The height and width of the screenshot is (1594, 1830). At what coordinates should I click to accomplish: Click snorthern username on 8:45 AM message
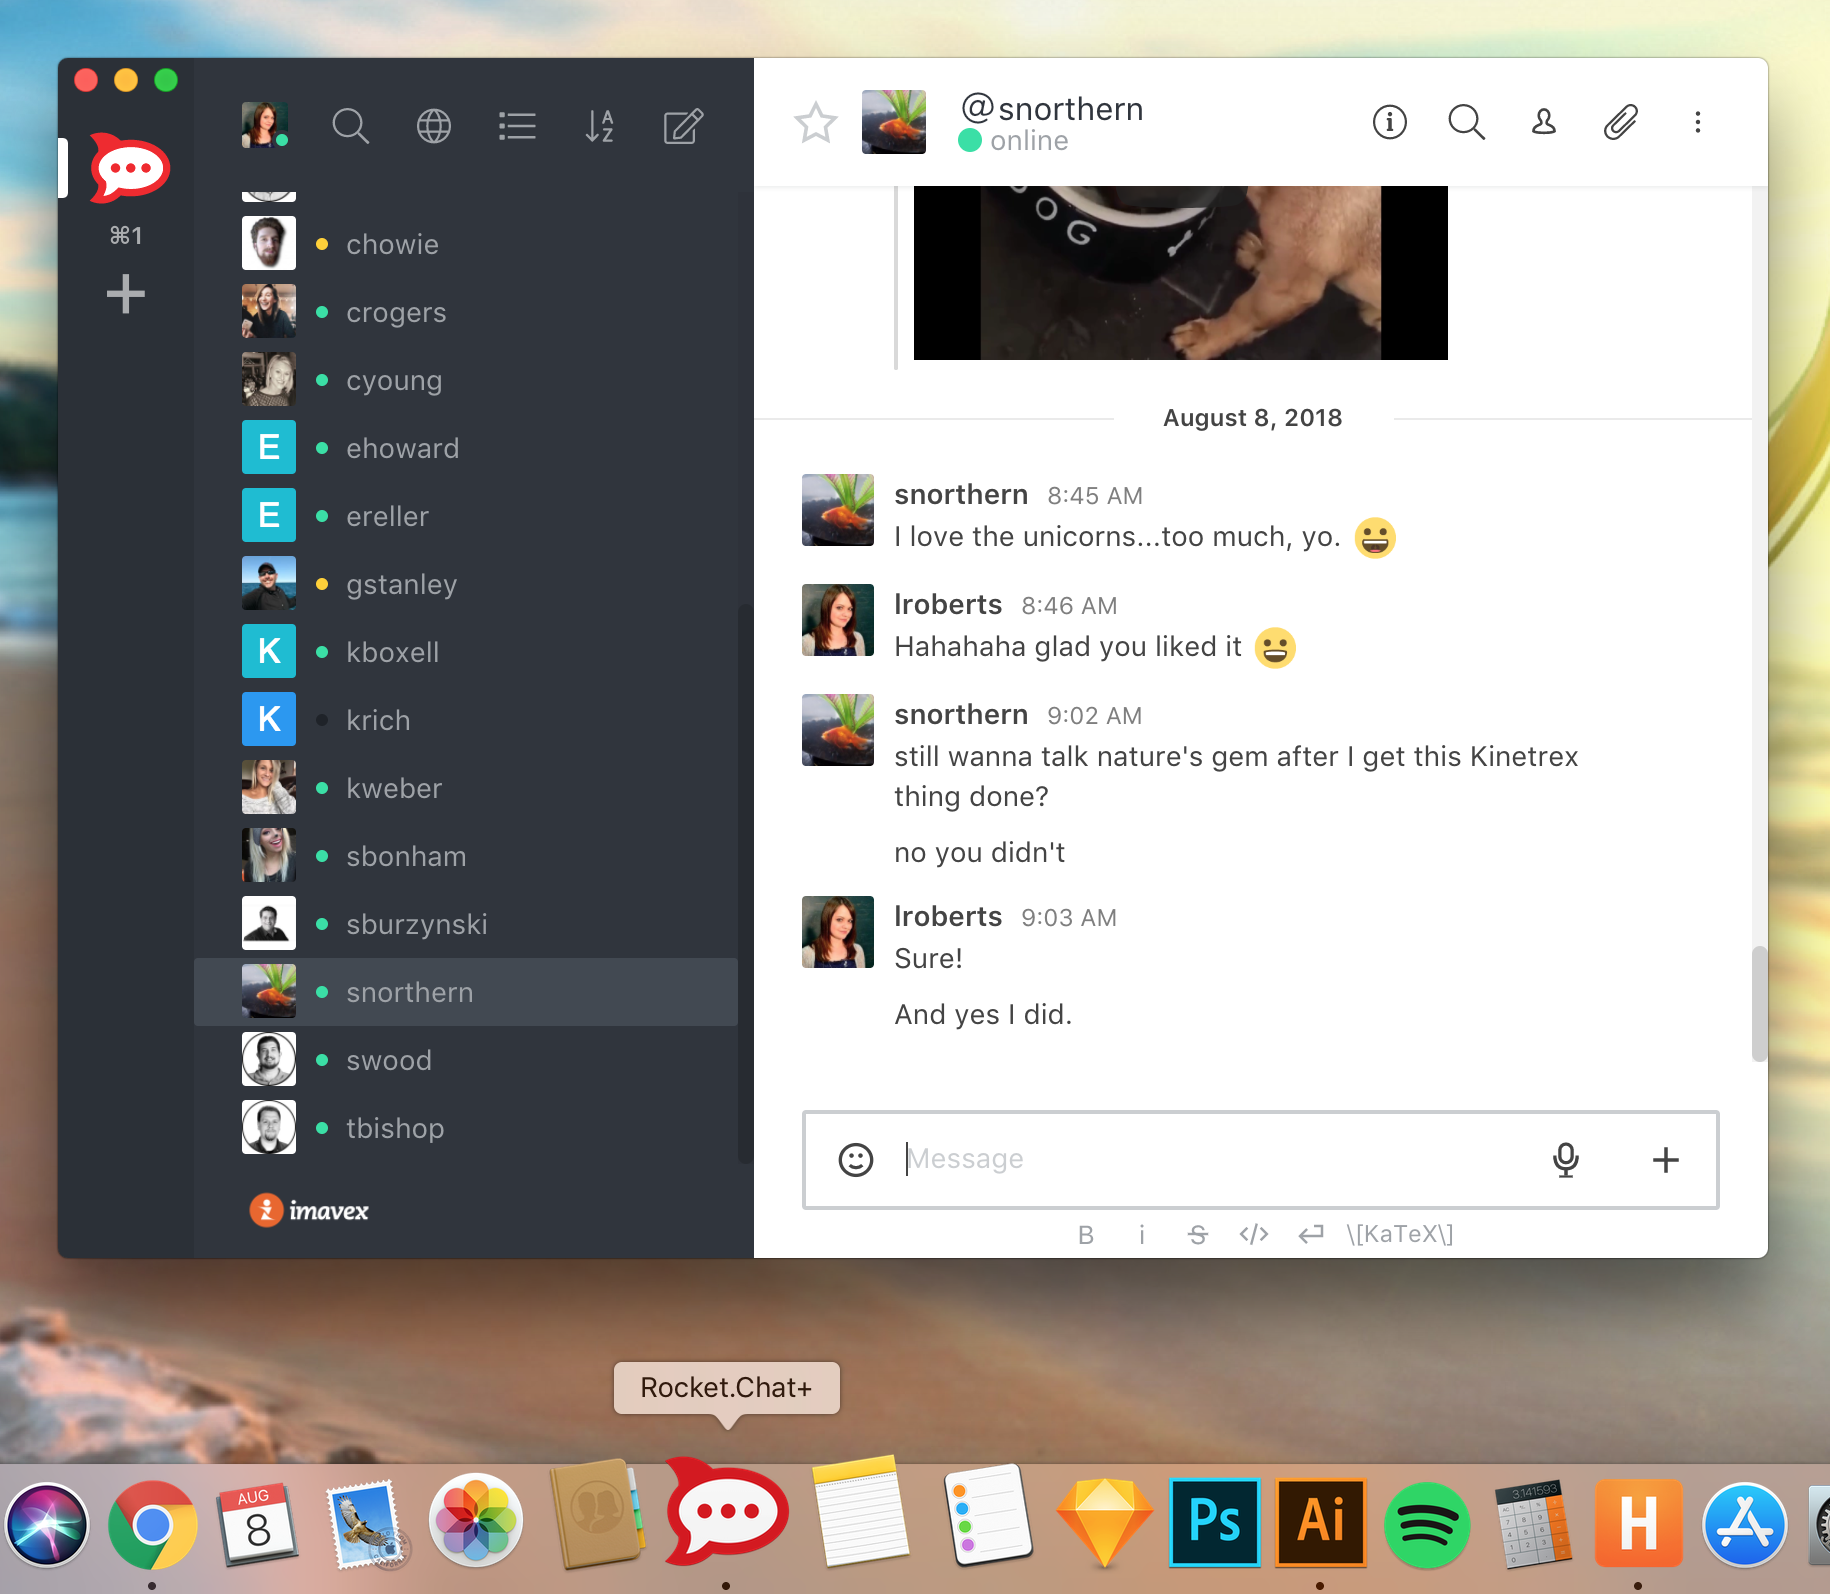click(961, 495)
